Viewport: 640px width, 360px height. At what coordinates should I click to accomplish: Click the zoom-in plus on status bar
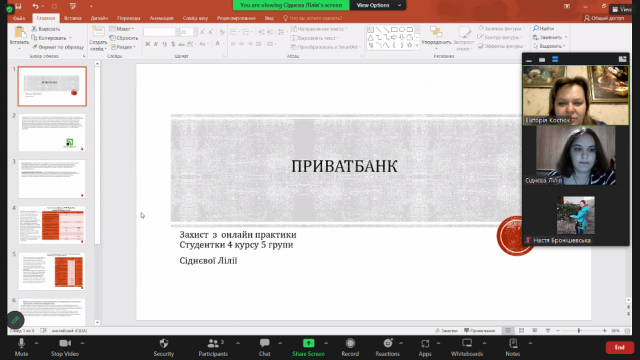(x=605, y=331)
